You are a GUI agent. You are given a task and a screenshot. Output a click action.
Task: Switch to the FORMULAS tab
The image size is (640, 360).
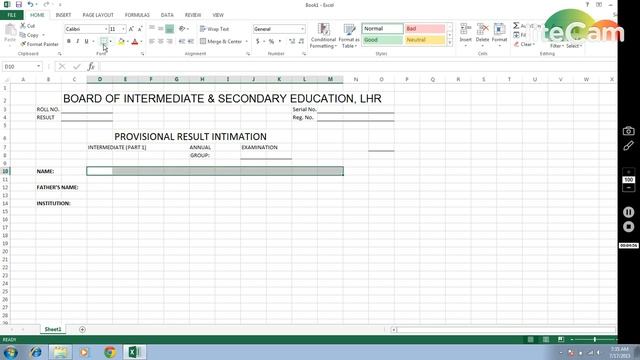(137, 15)
